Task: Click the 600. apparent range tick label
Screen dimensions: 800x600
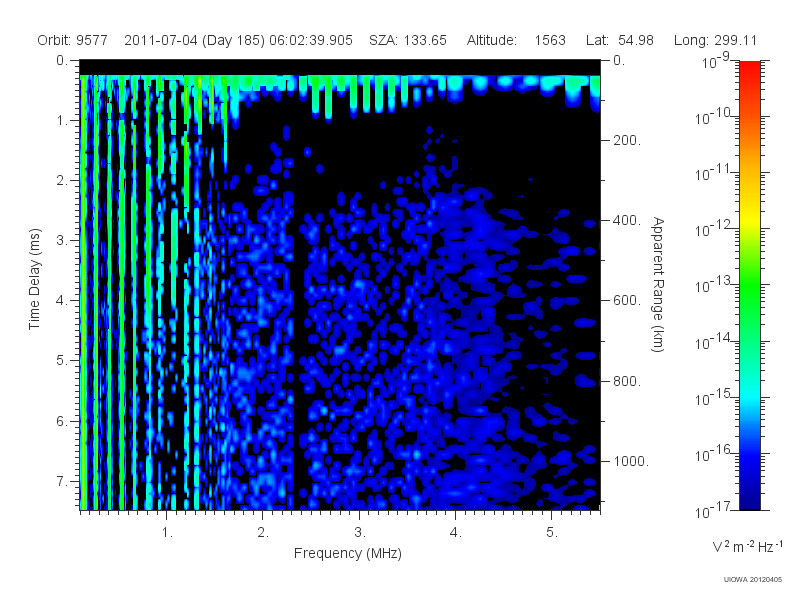Action: pyautogui.click(x=627, y=301)
